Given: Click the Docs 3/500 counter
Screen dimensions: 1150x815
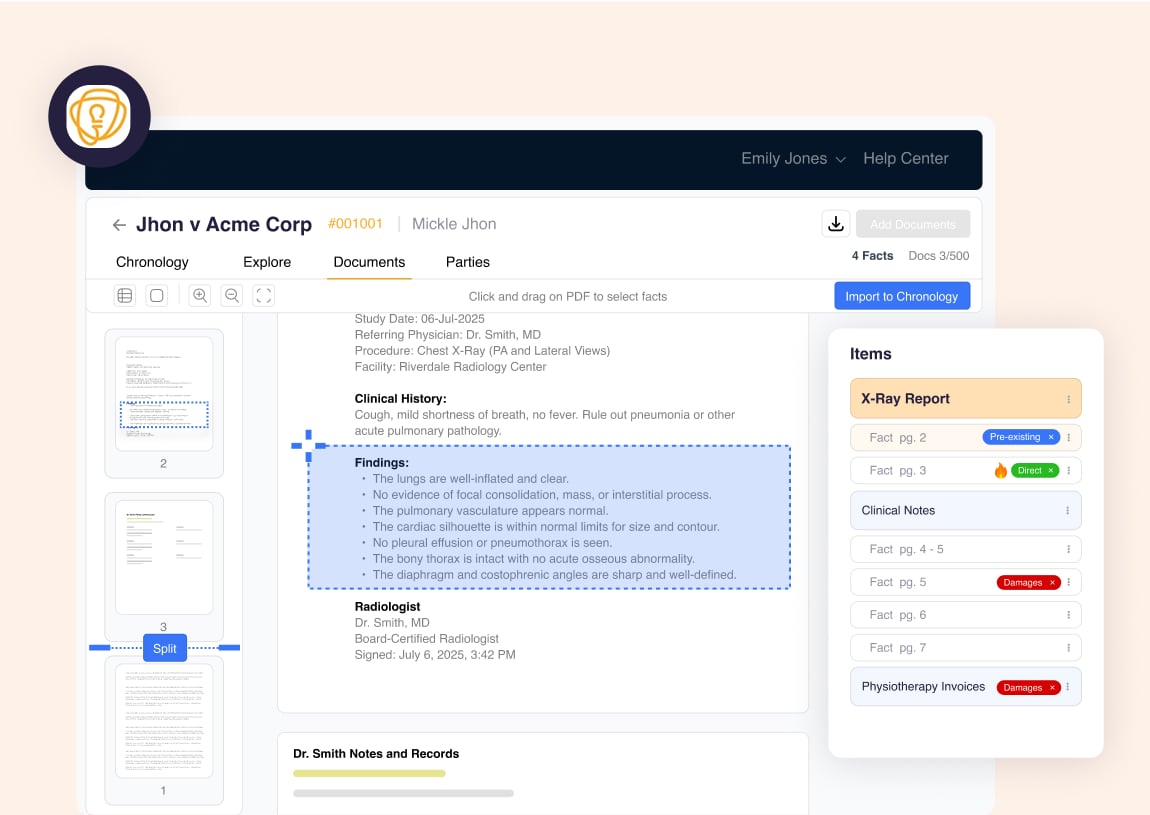Looking at the screenshot, I should point(938,255).
